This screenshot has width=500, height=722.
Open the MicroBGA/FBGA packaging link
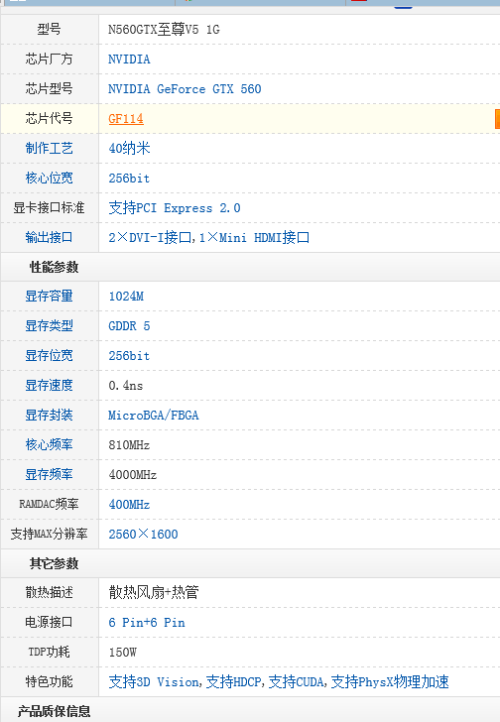[x=153, y=415]
